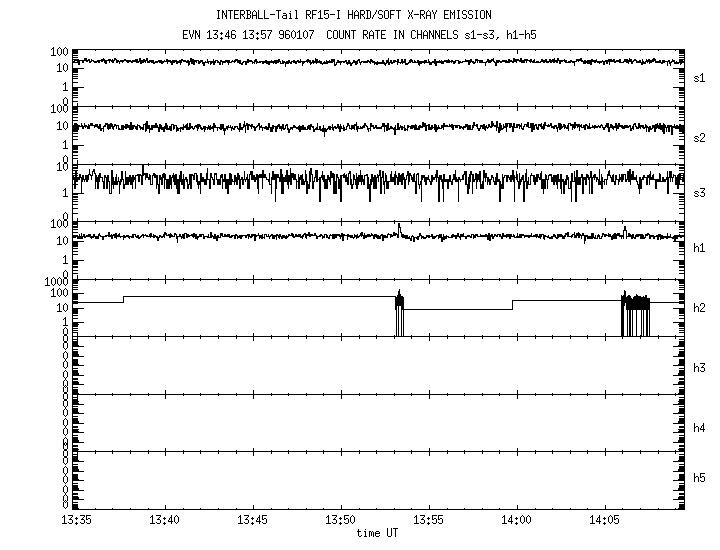
Task: Click the INTERBALL-Tail RF15-I plot title
Action: point(353,15)
